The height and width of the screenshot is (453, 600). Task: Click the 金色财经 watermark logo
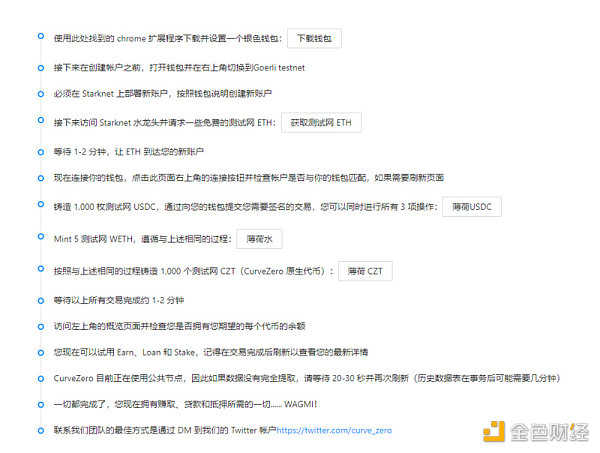click(540, 430)
